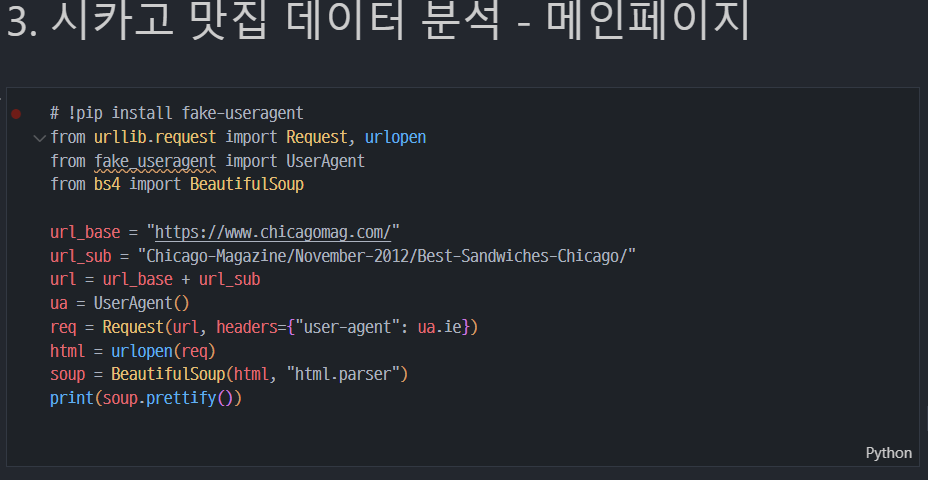The height and width of the screenshot is (480, 928).
Task: Click the comment '# !pip install fake-useragent'
Action: click(177, 113)
